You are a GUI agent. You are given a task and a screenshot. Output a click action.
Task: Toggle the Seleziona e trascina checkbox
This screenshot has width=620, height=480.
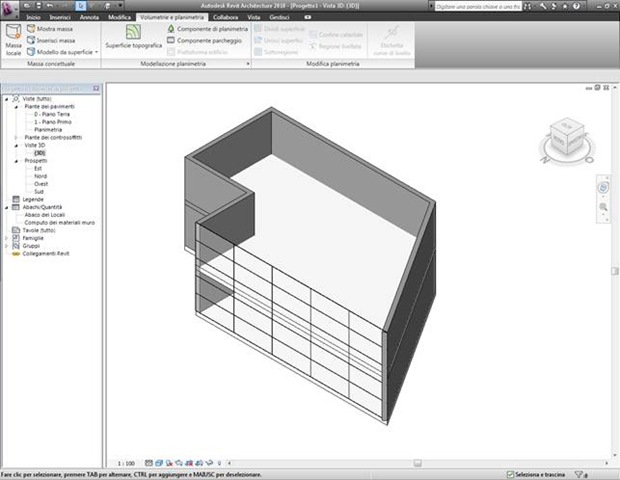click(x=510, y=474)
